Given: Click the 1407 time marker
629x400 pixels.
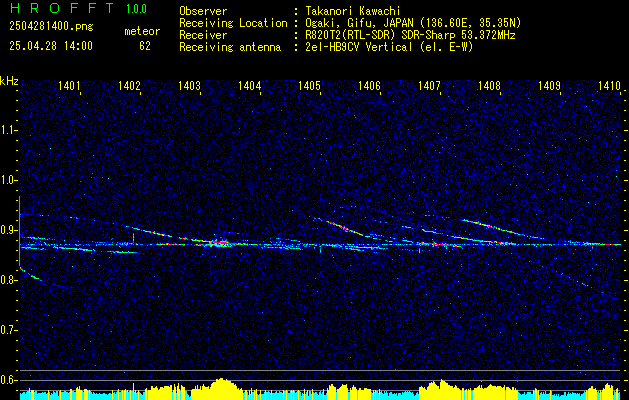Looking at the screenshot, I should pos(430,85).
